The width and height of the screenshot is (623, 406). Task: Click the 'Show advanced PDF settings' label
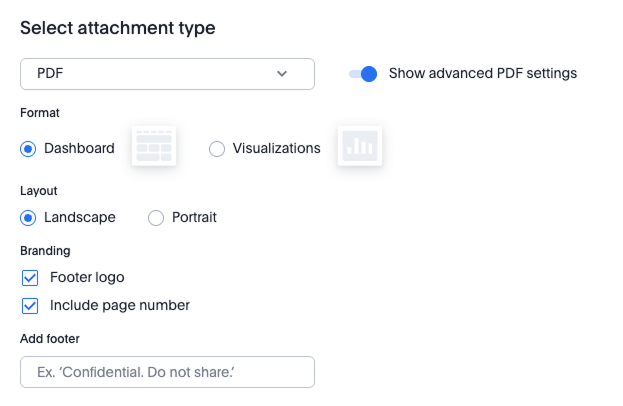tap(482, 73)
